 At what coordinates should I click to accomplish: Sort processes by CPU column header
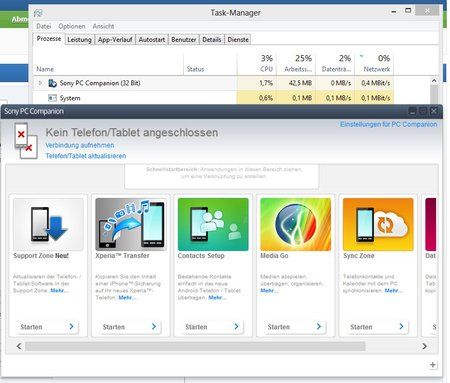click(x=266, y=63)
